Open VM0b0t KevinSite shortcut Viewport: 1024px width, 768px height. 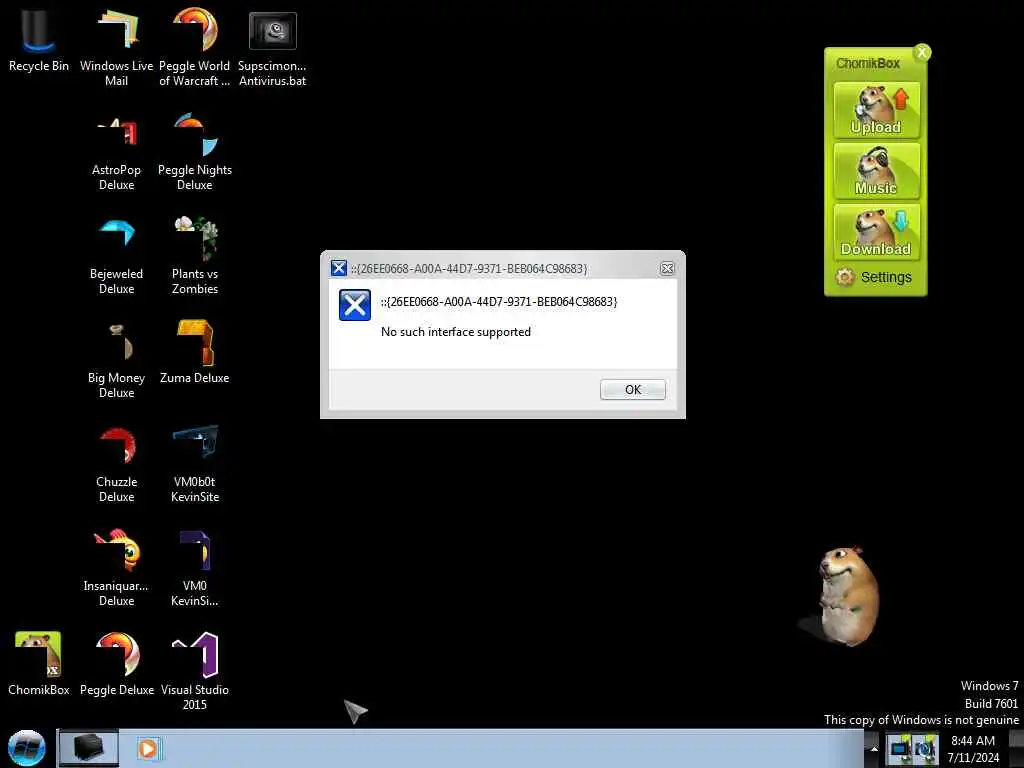click(x=195, y=464)
